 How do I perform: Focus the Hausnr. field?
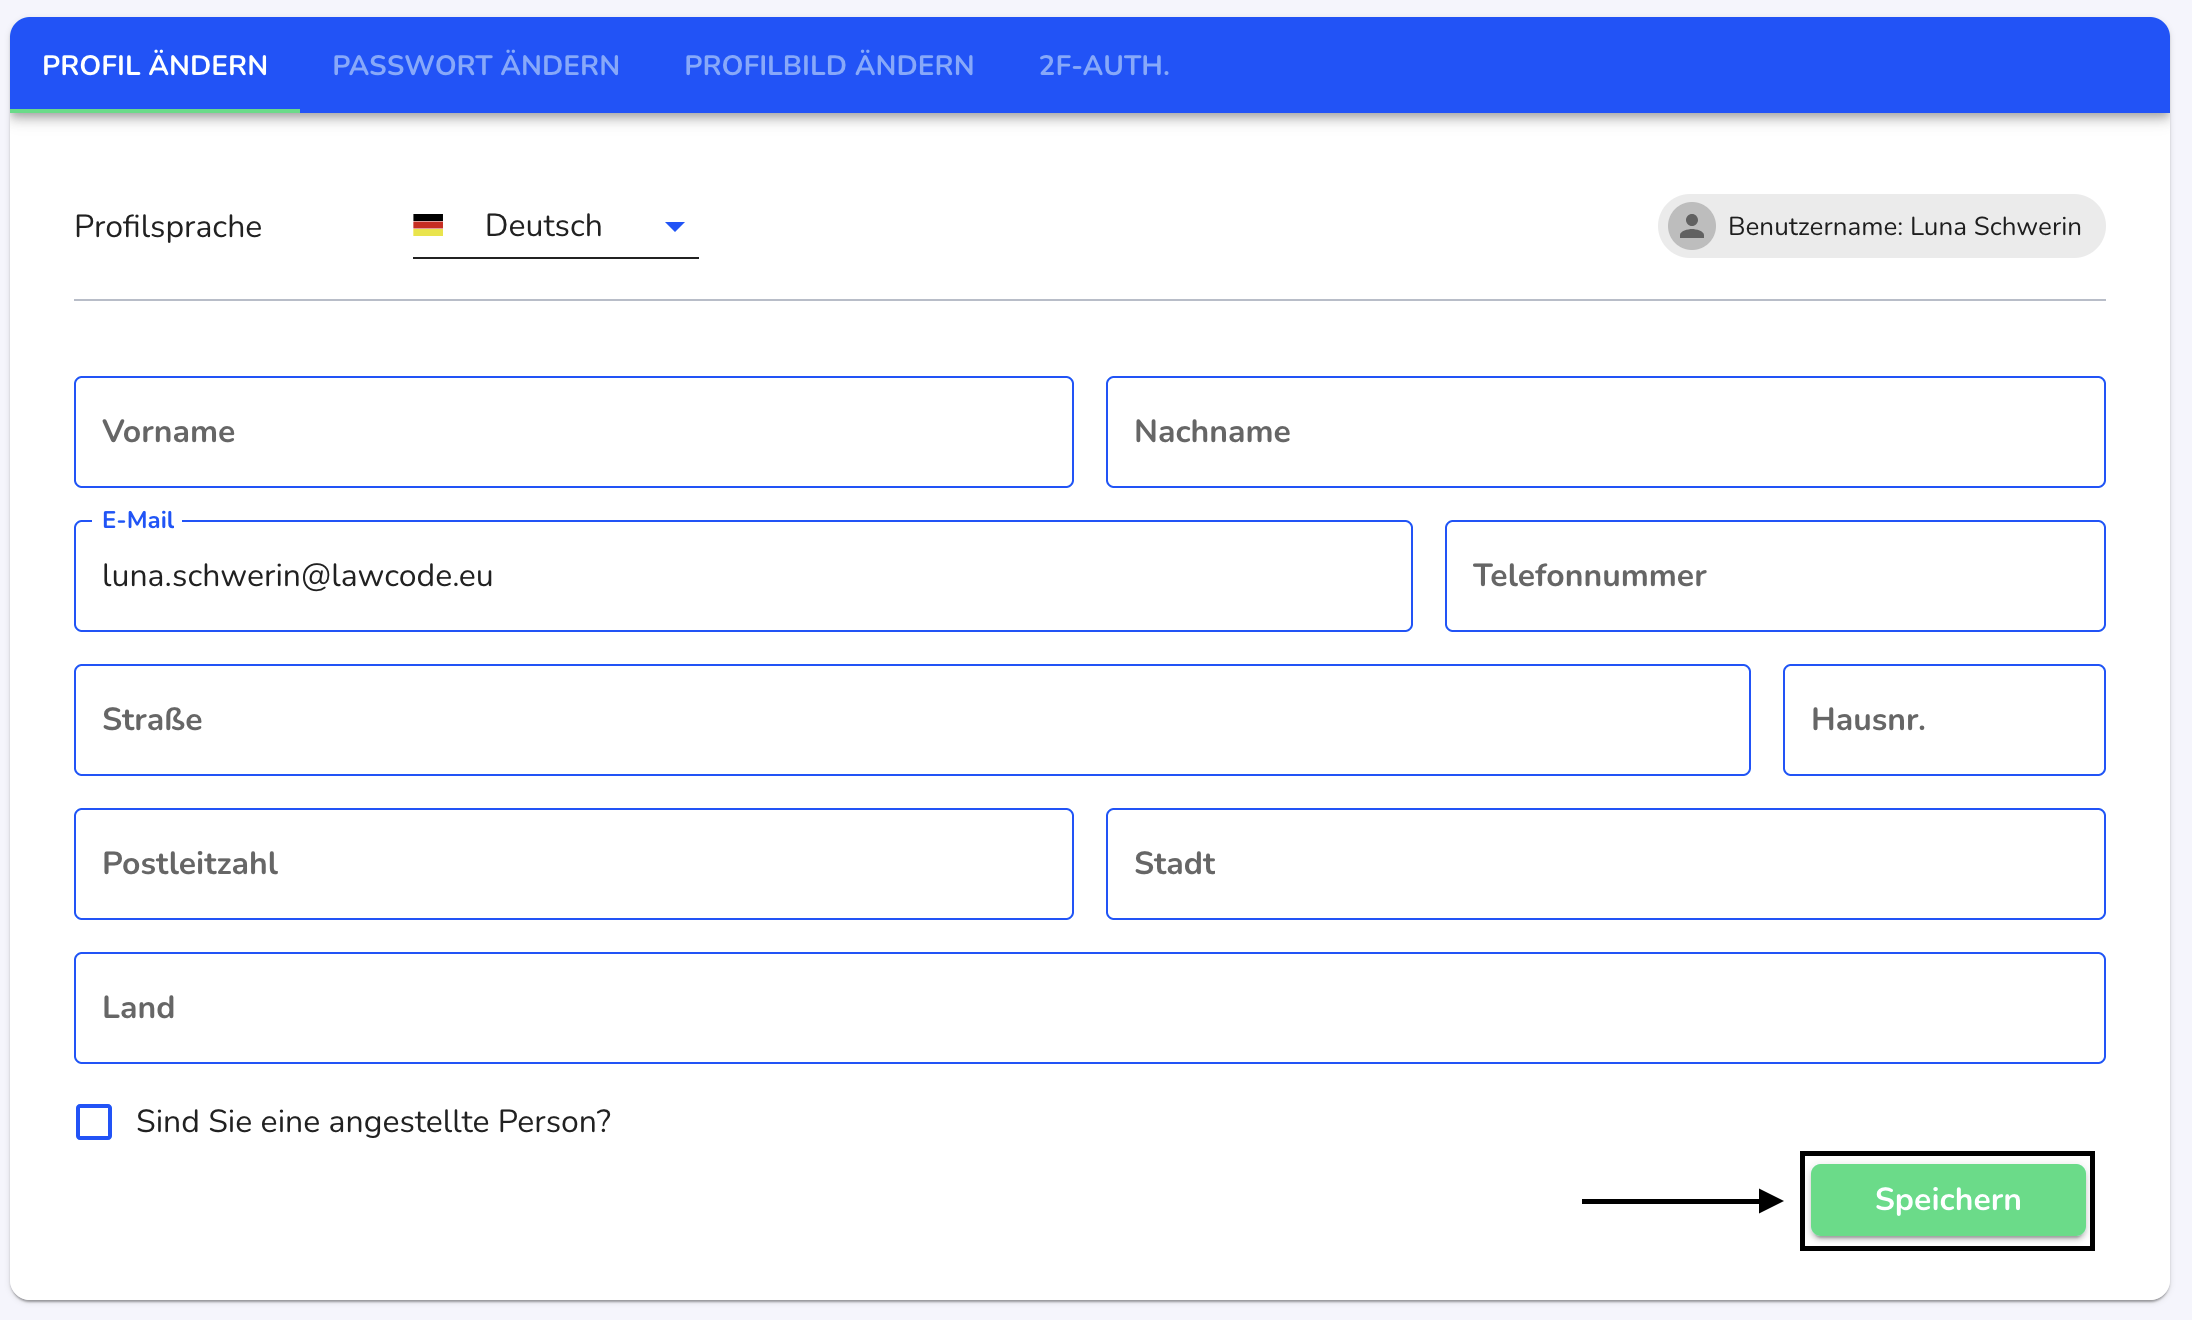pyautogui.click(x=1944, y=720)
